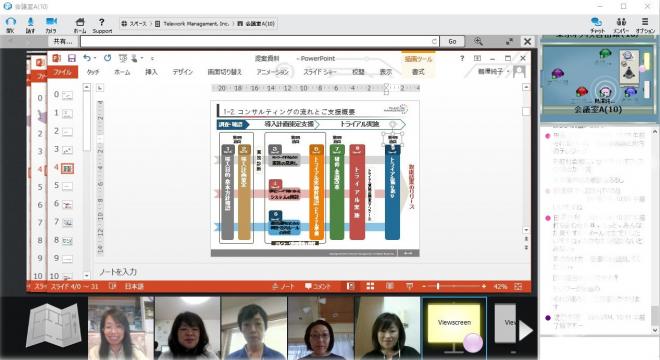Switch to the PowerPoint ホーム tab
This screenshot has height=360, width=660.
tap(122, 72)
